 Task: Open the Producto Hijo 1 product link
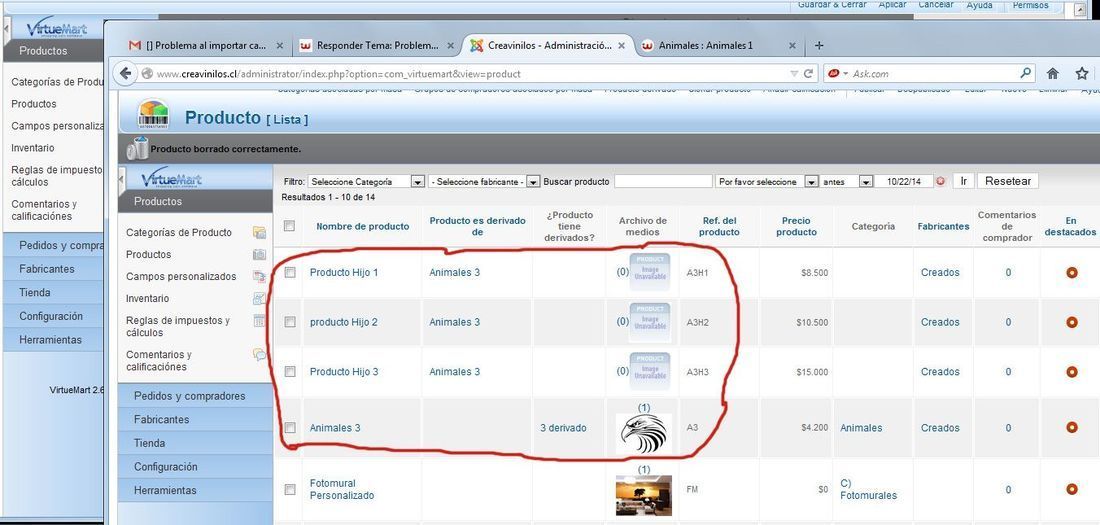pos(344,272)
